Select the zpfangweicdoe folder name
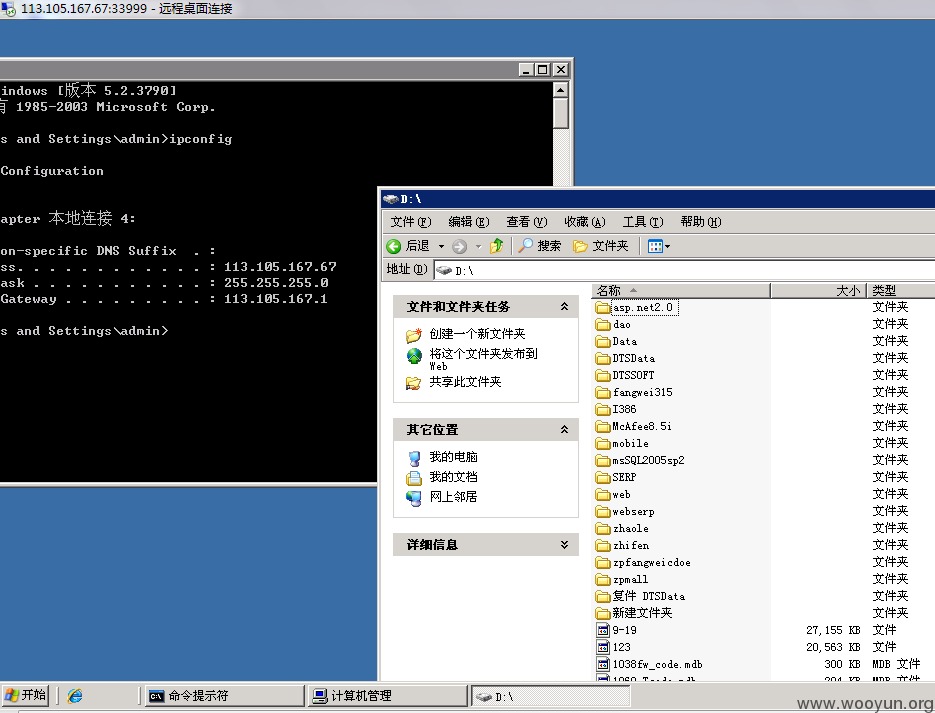This screenshot has width=935, height=713. pyautogui.click(x=651, y=562)
